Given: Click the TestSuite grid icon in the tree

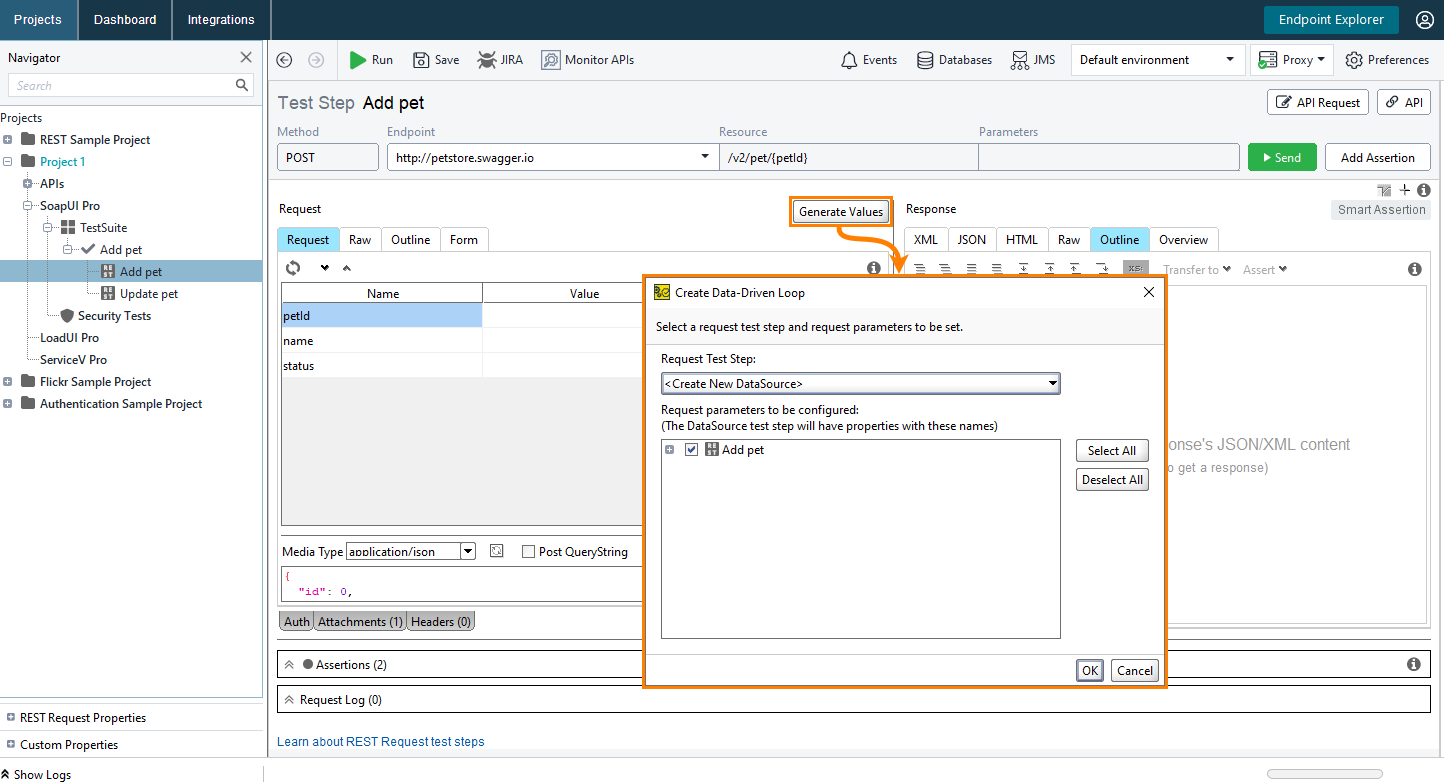Looking at the screenshot, I should pos(68,228).
